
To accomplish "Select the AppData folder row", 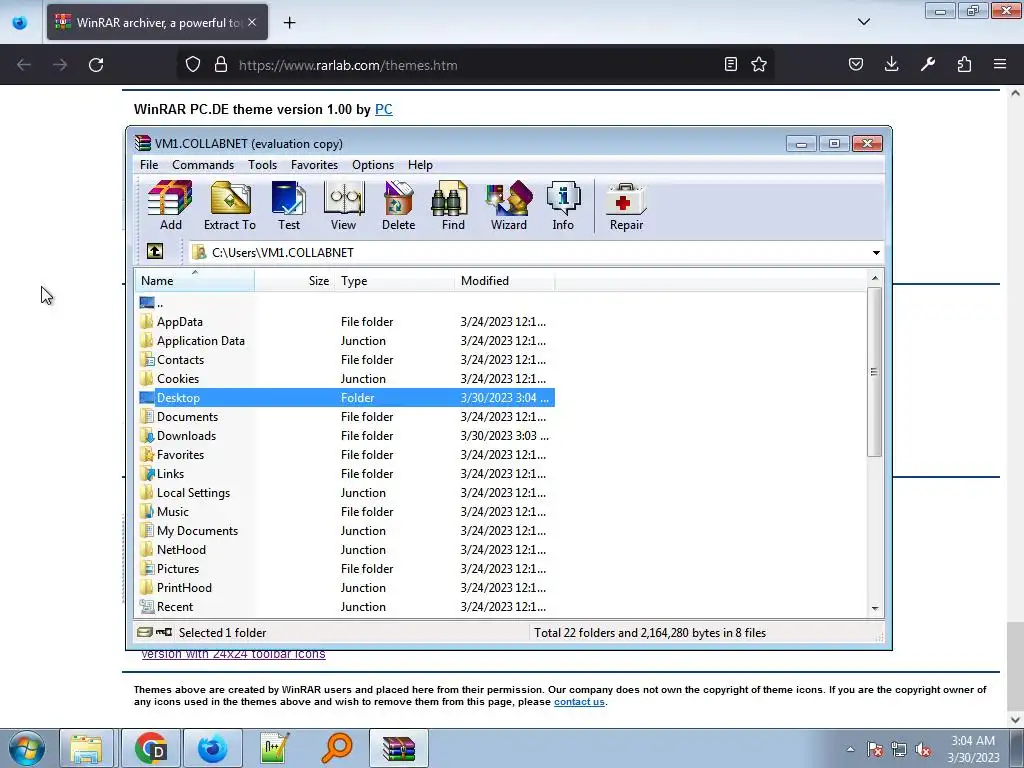I will (345, 322).
